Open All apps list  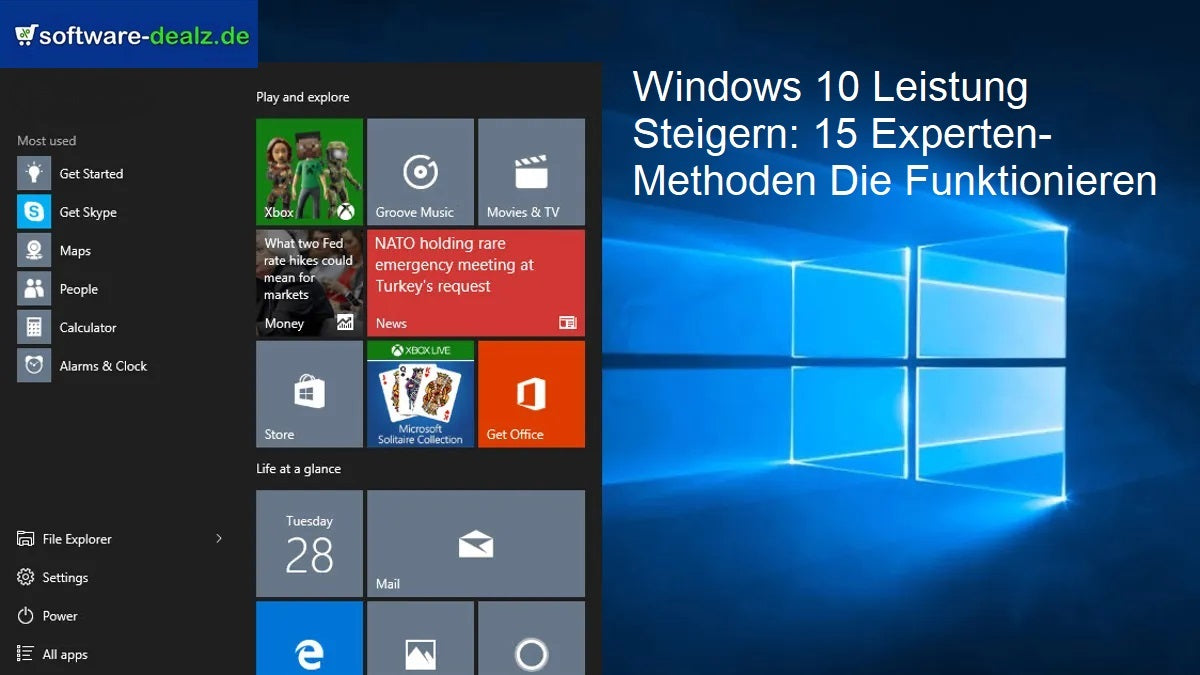coord(66,654)
